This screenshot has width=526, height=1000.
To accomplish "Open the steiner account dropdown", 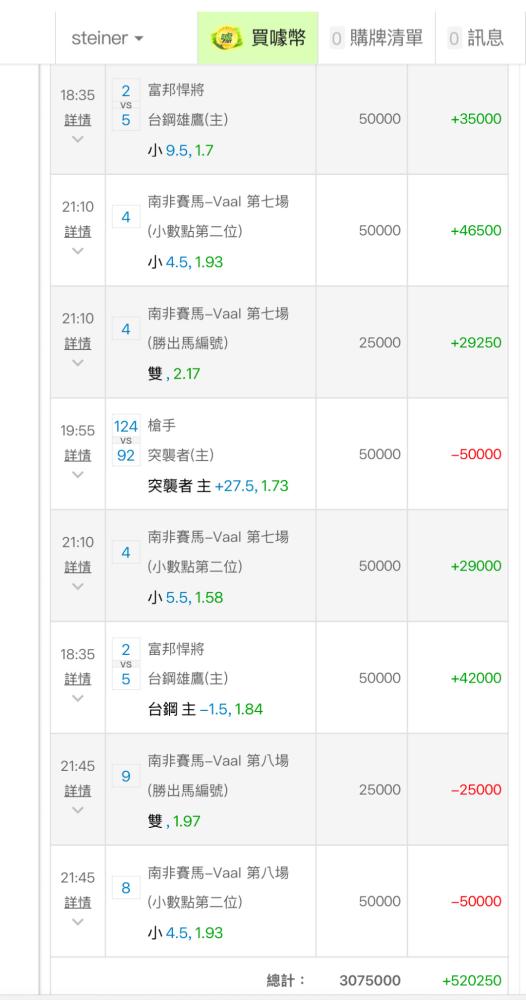I will tap(108, 38).
